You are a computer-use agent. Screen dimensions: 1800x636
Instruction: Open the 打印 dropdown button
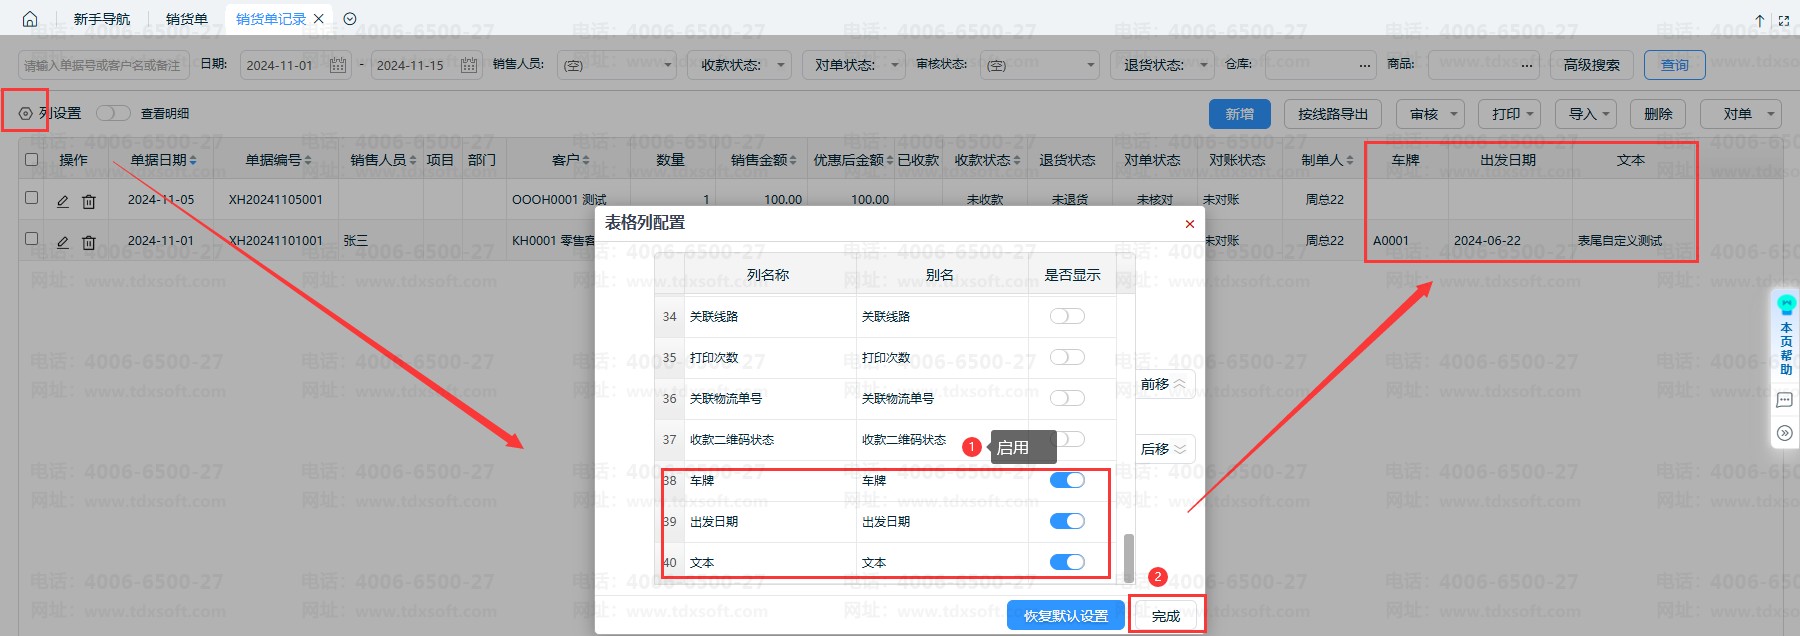coord(1509,114)
